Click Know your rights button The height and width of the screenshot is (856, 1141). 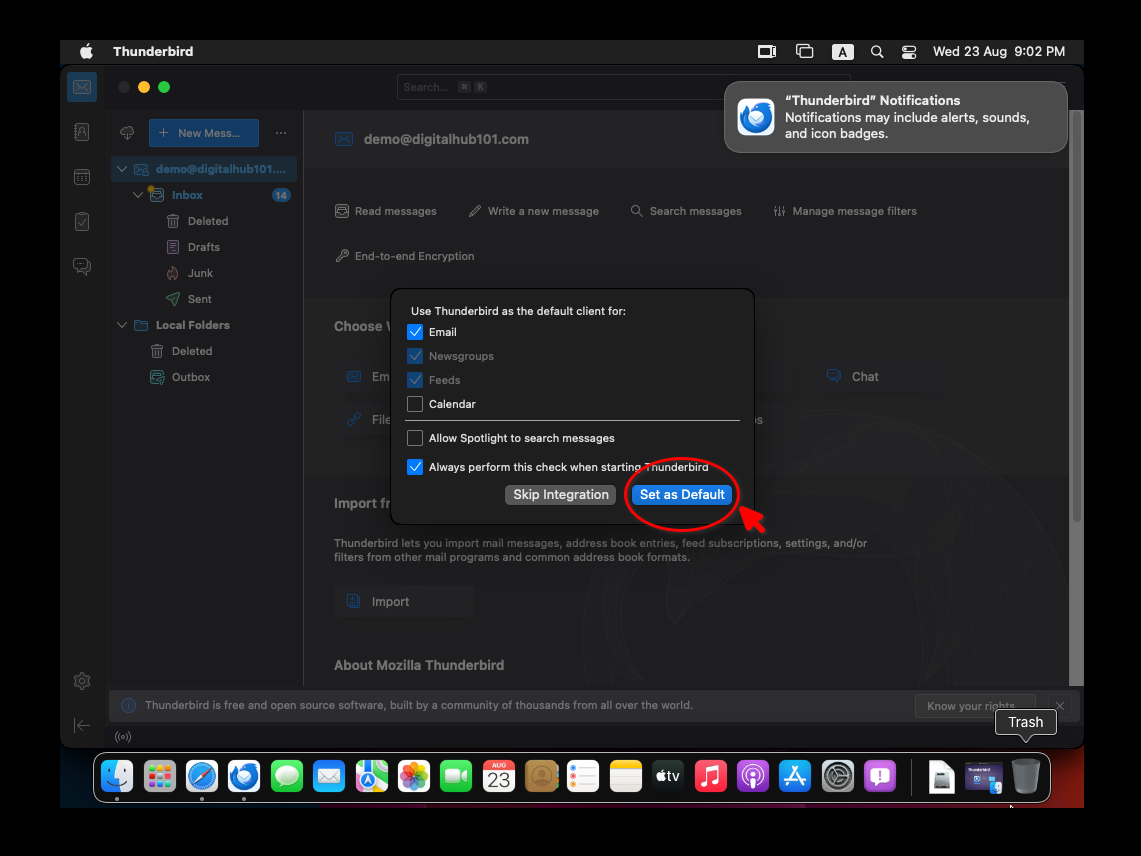[974, 706]
